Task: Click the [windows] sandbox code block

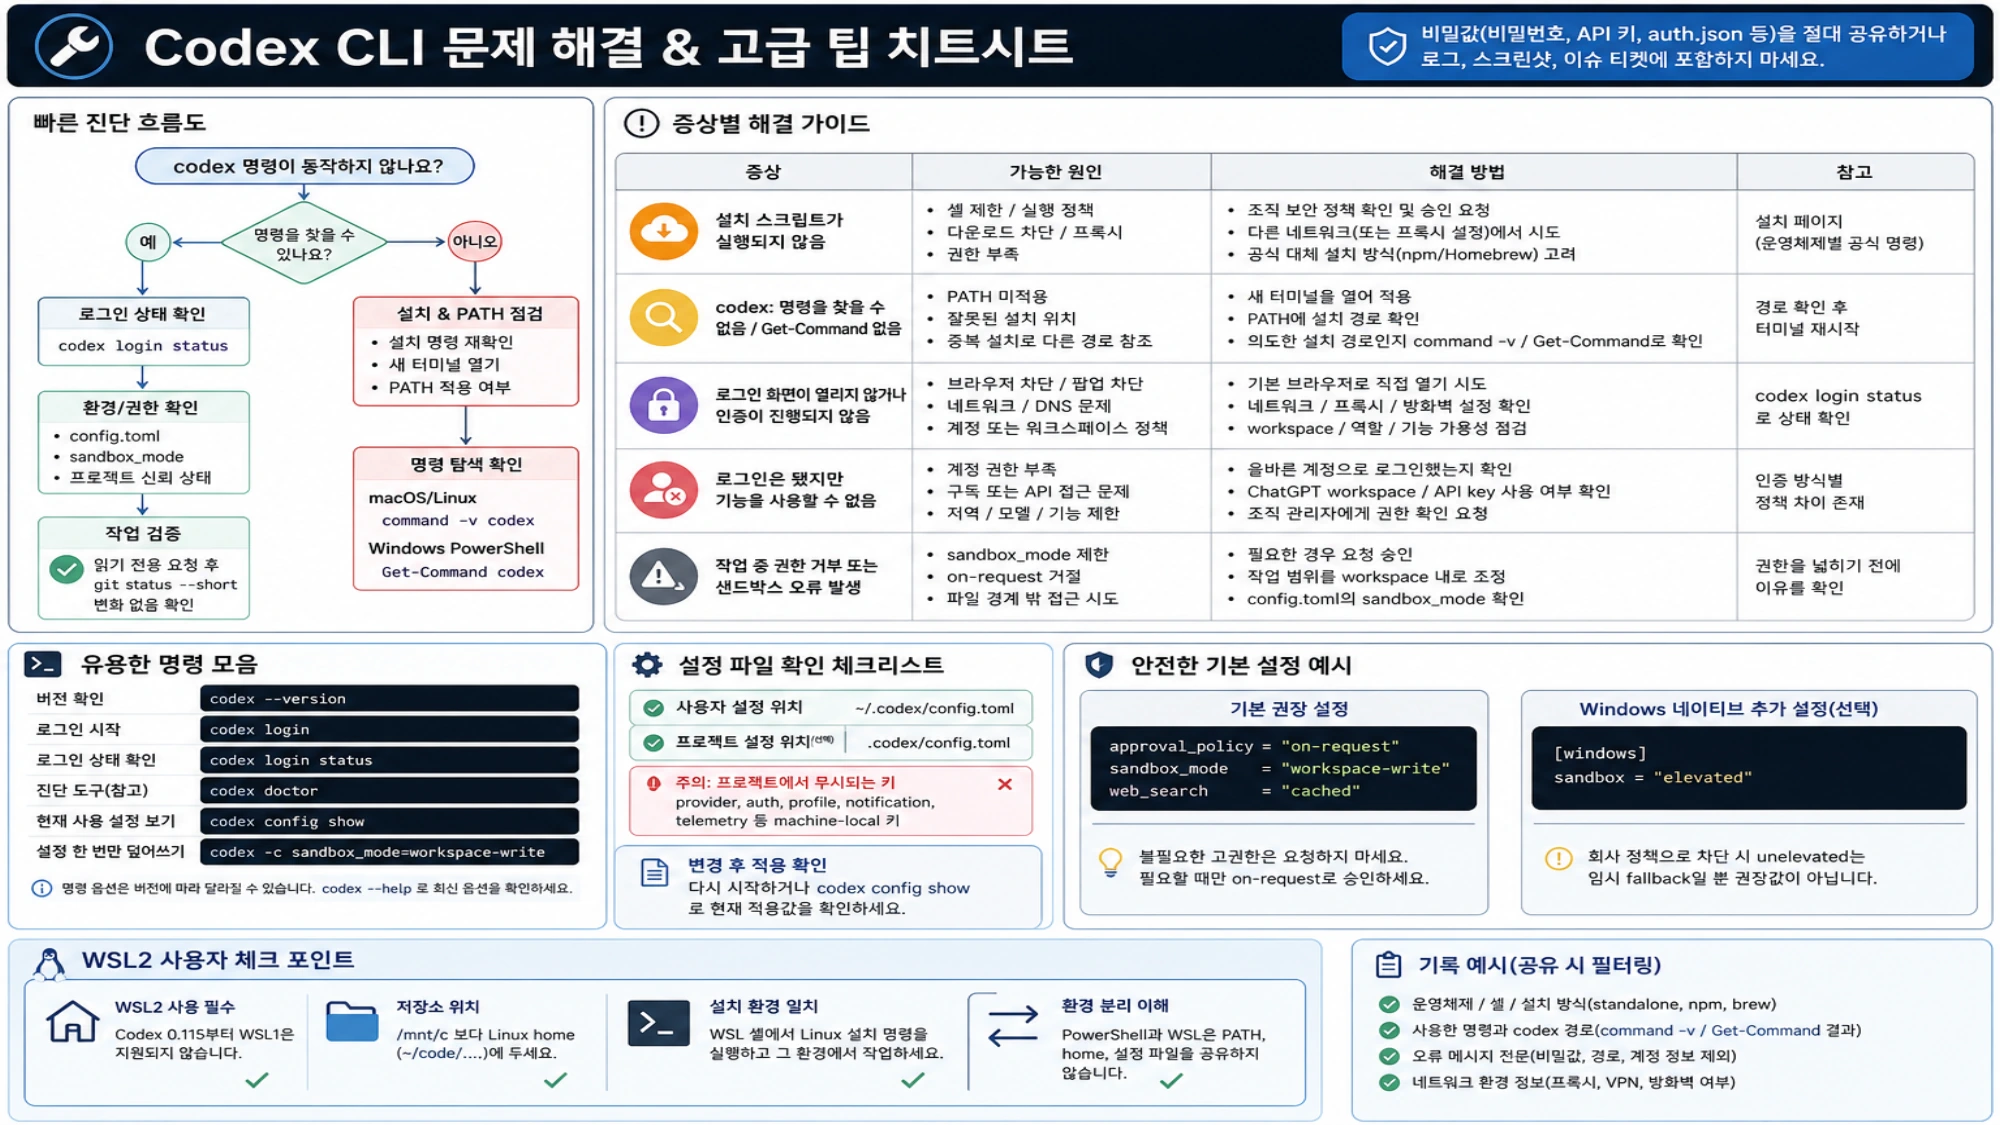Action: coord(1748,767)
